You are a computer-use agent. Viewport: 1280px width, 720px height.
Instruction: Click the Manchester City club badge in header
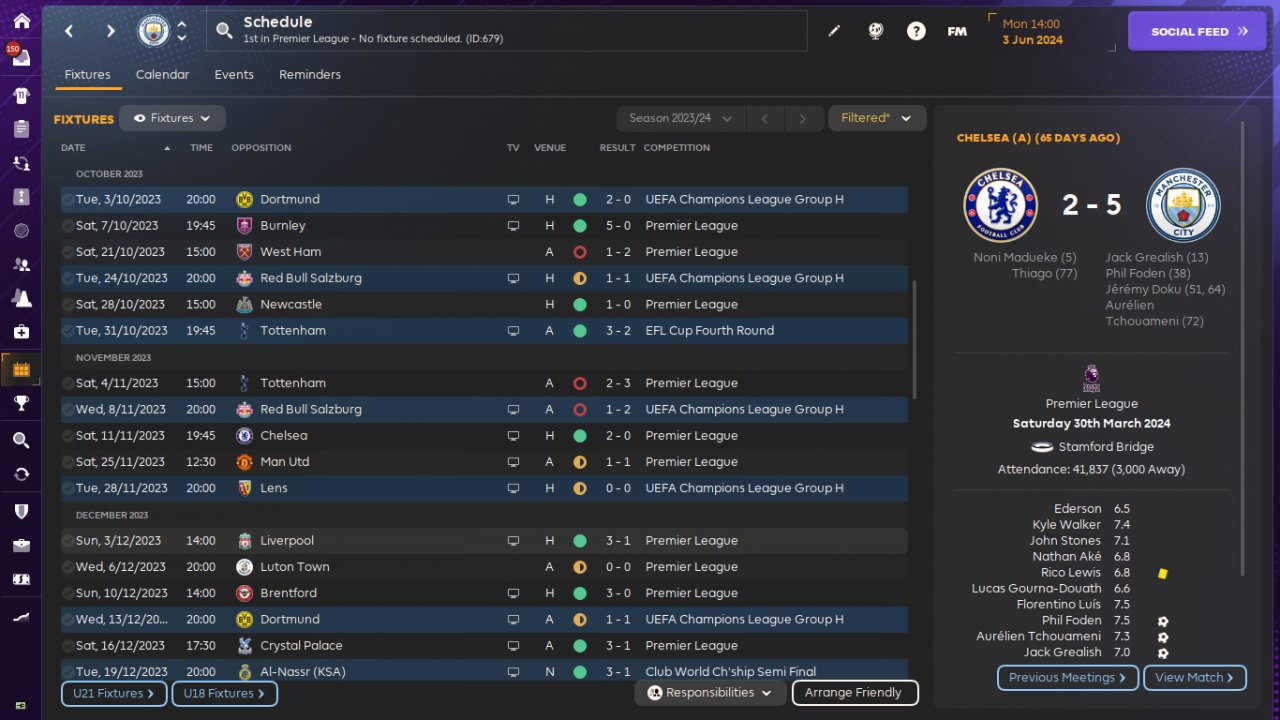coord(153,31)
